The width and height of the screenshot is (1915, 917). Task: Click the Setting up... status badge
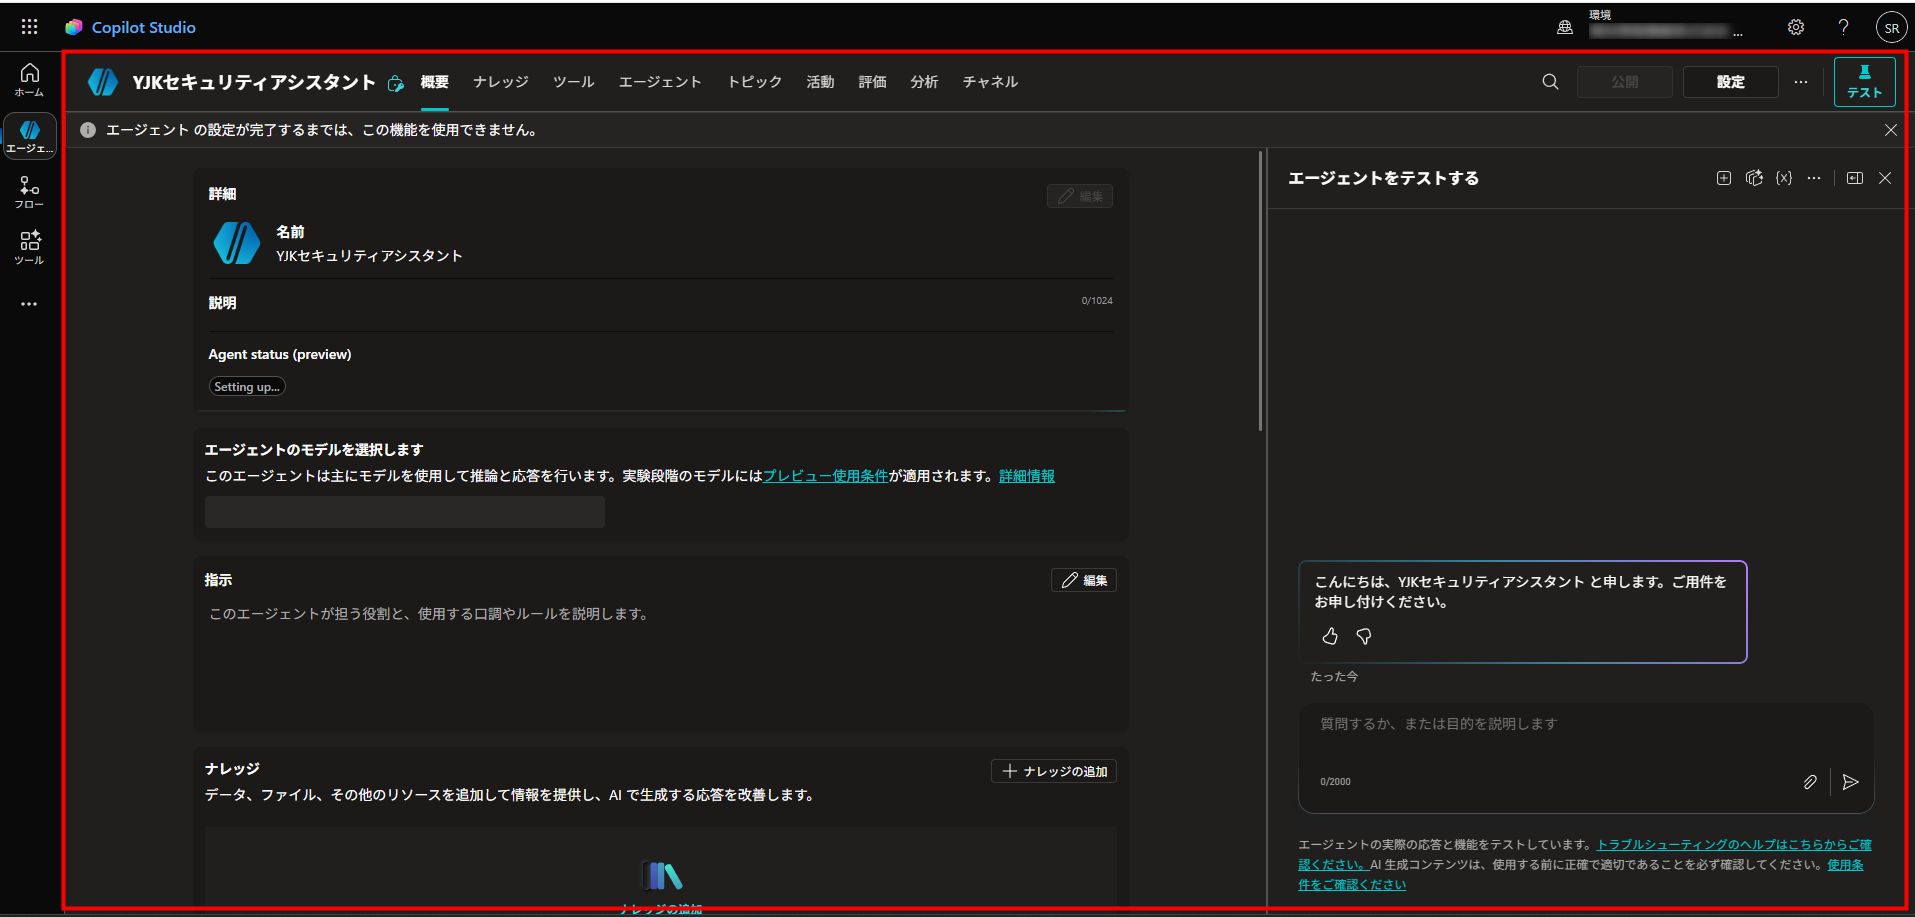pos(247,387)
